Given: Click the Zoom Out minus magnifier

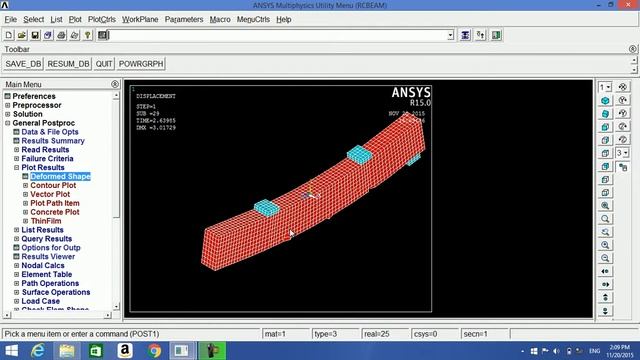Looking at the screenshot, I should point(605,258).
